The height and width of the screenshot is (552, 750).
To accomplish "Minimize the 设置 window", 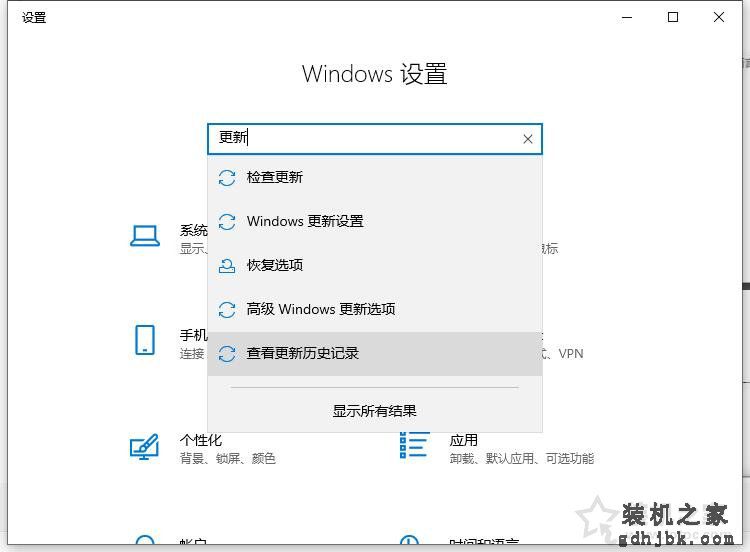I will 627,18.
